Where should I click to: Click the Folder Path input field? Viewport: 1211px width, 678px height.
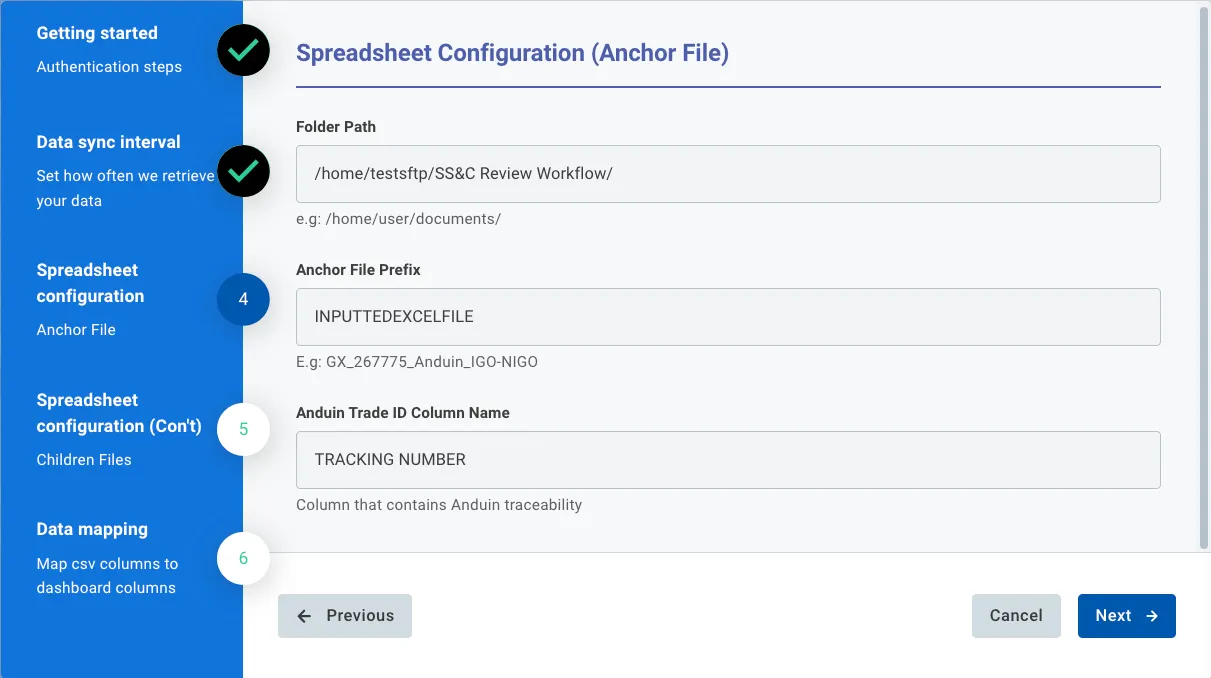tap(728, 174)
